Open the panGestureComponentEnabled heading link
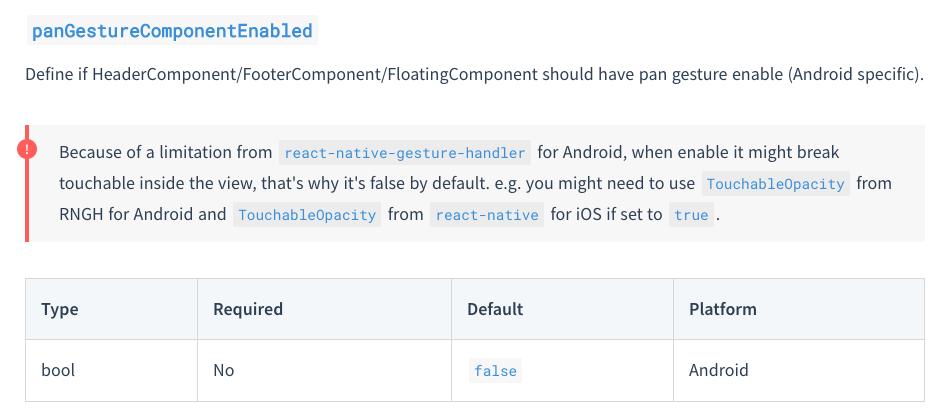This screenshot has height=416, width=945. pos(172,31)
